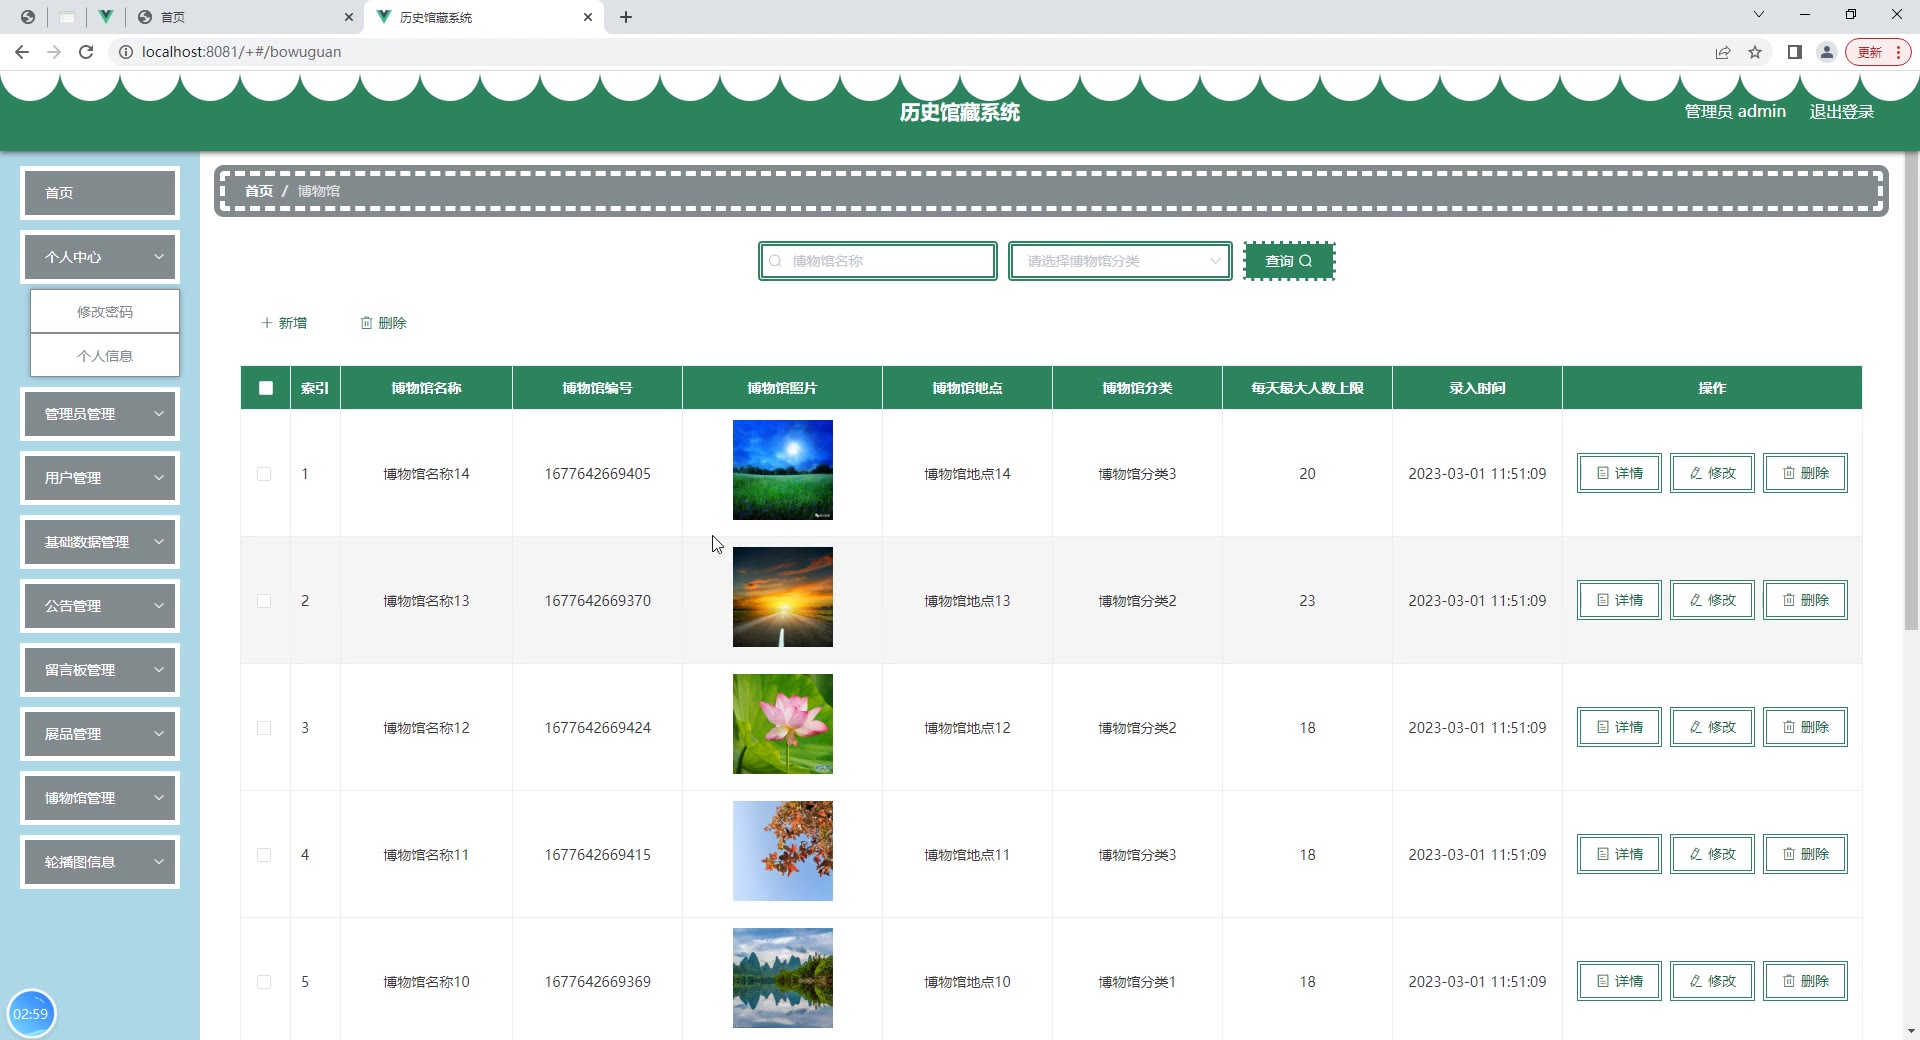The height and width of the screenshot is (1040, 1920).
Task: Open the browser tab search chevron
Action: click(1759, 15)
